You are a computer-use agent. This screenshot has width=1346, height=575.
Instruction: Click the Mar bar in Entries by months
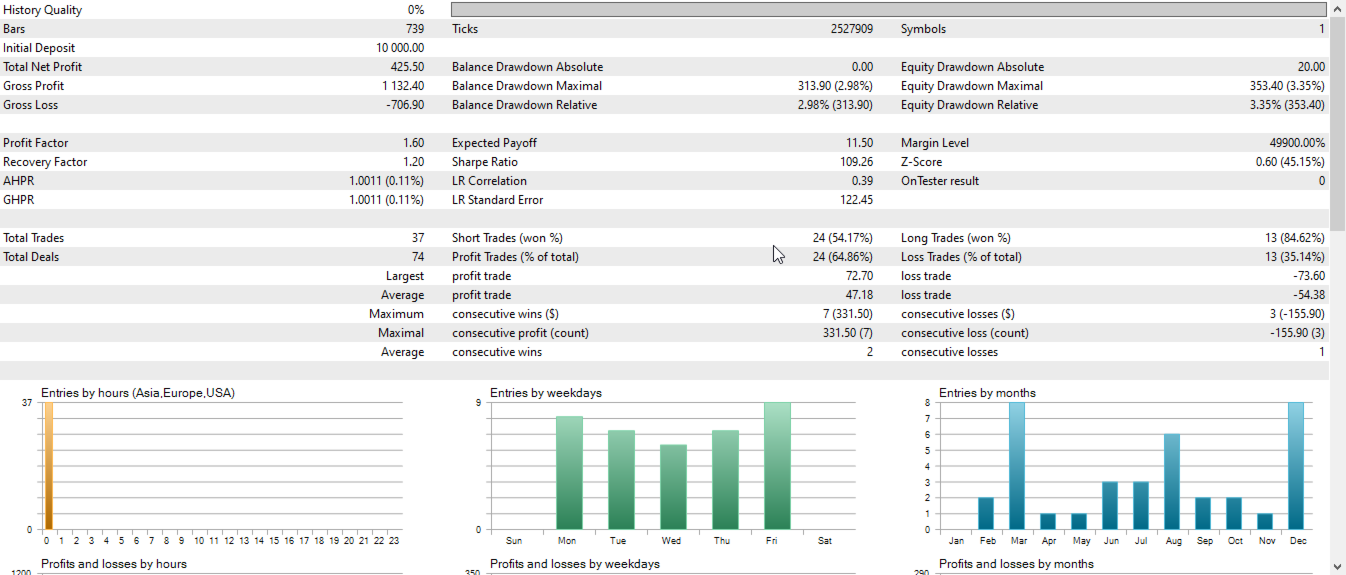[x=1017, y=466]
